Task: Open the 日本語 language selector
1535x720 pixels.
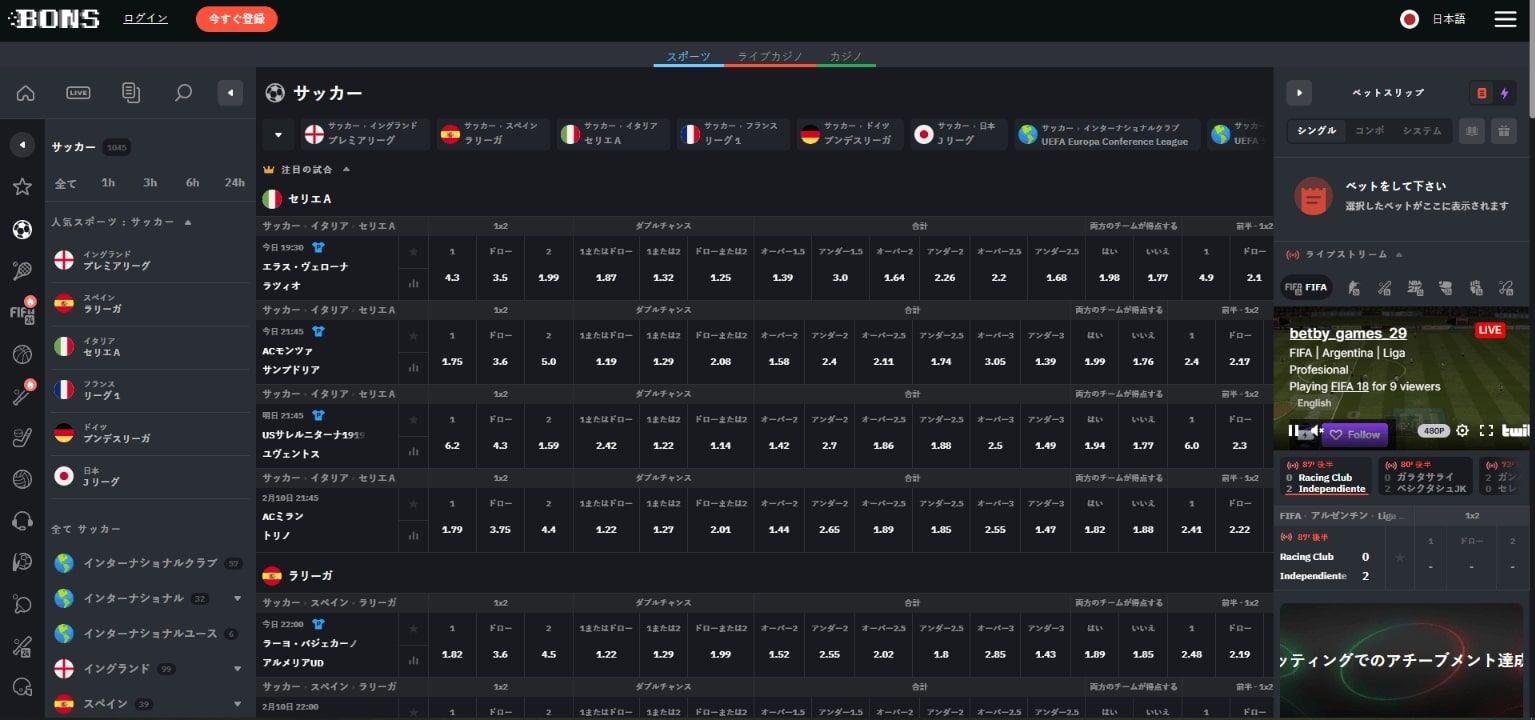Action: click(x=1433, y=19)
